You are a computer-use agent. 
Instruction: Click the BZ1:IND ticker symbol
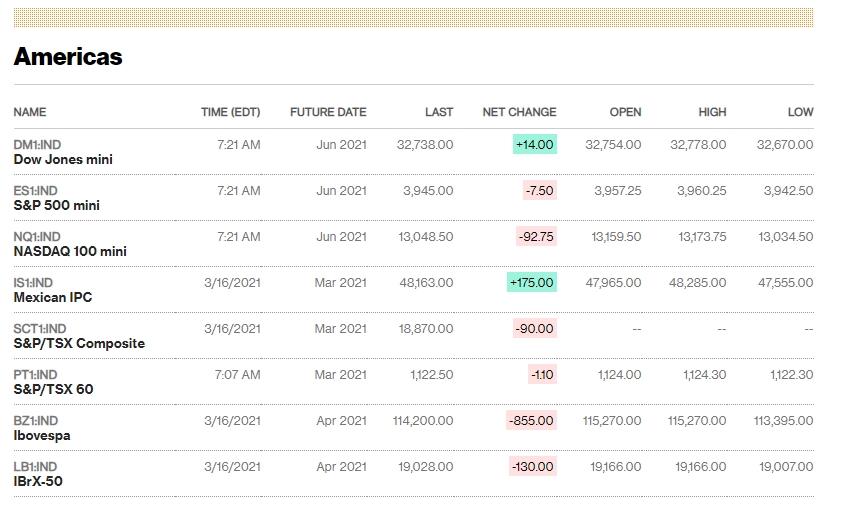coord(36,421)
